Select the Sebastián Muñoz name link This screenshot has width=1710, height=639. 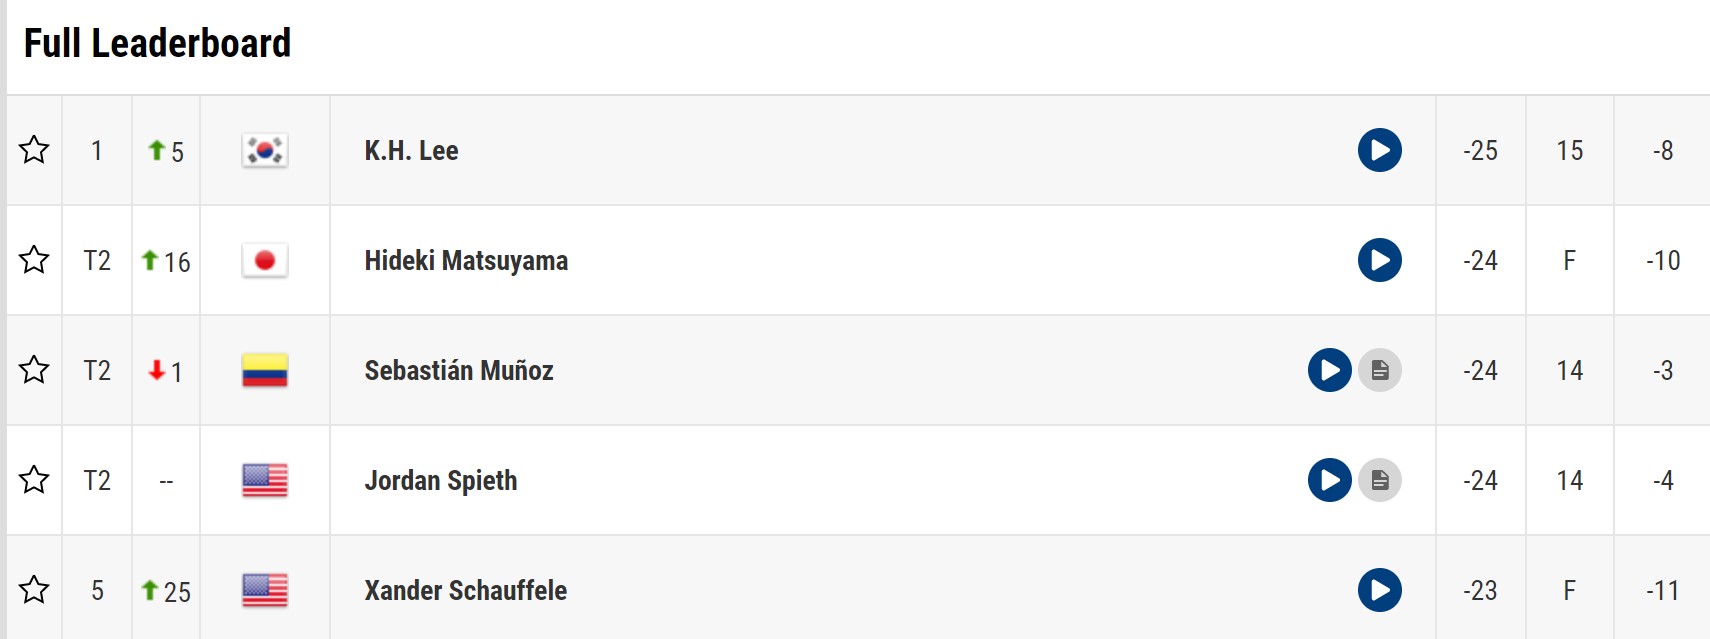click(459, 371)
